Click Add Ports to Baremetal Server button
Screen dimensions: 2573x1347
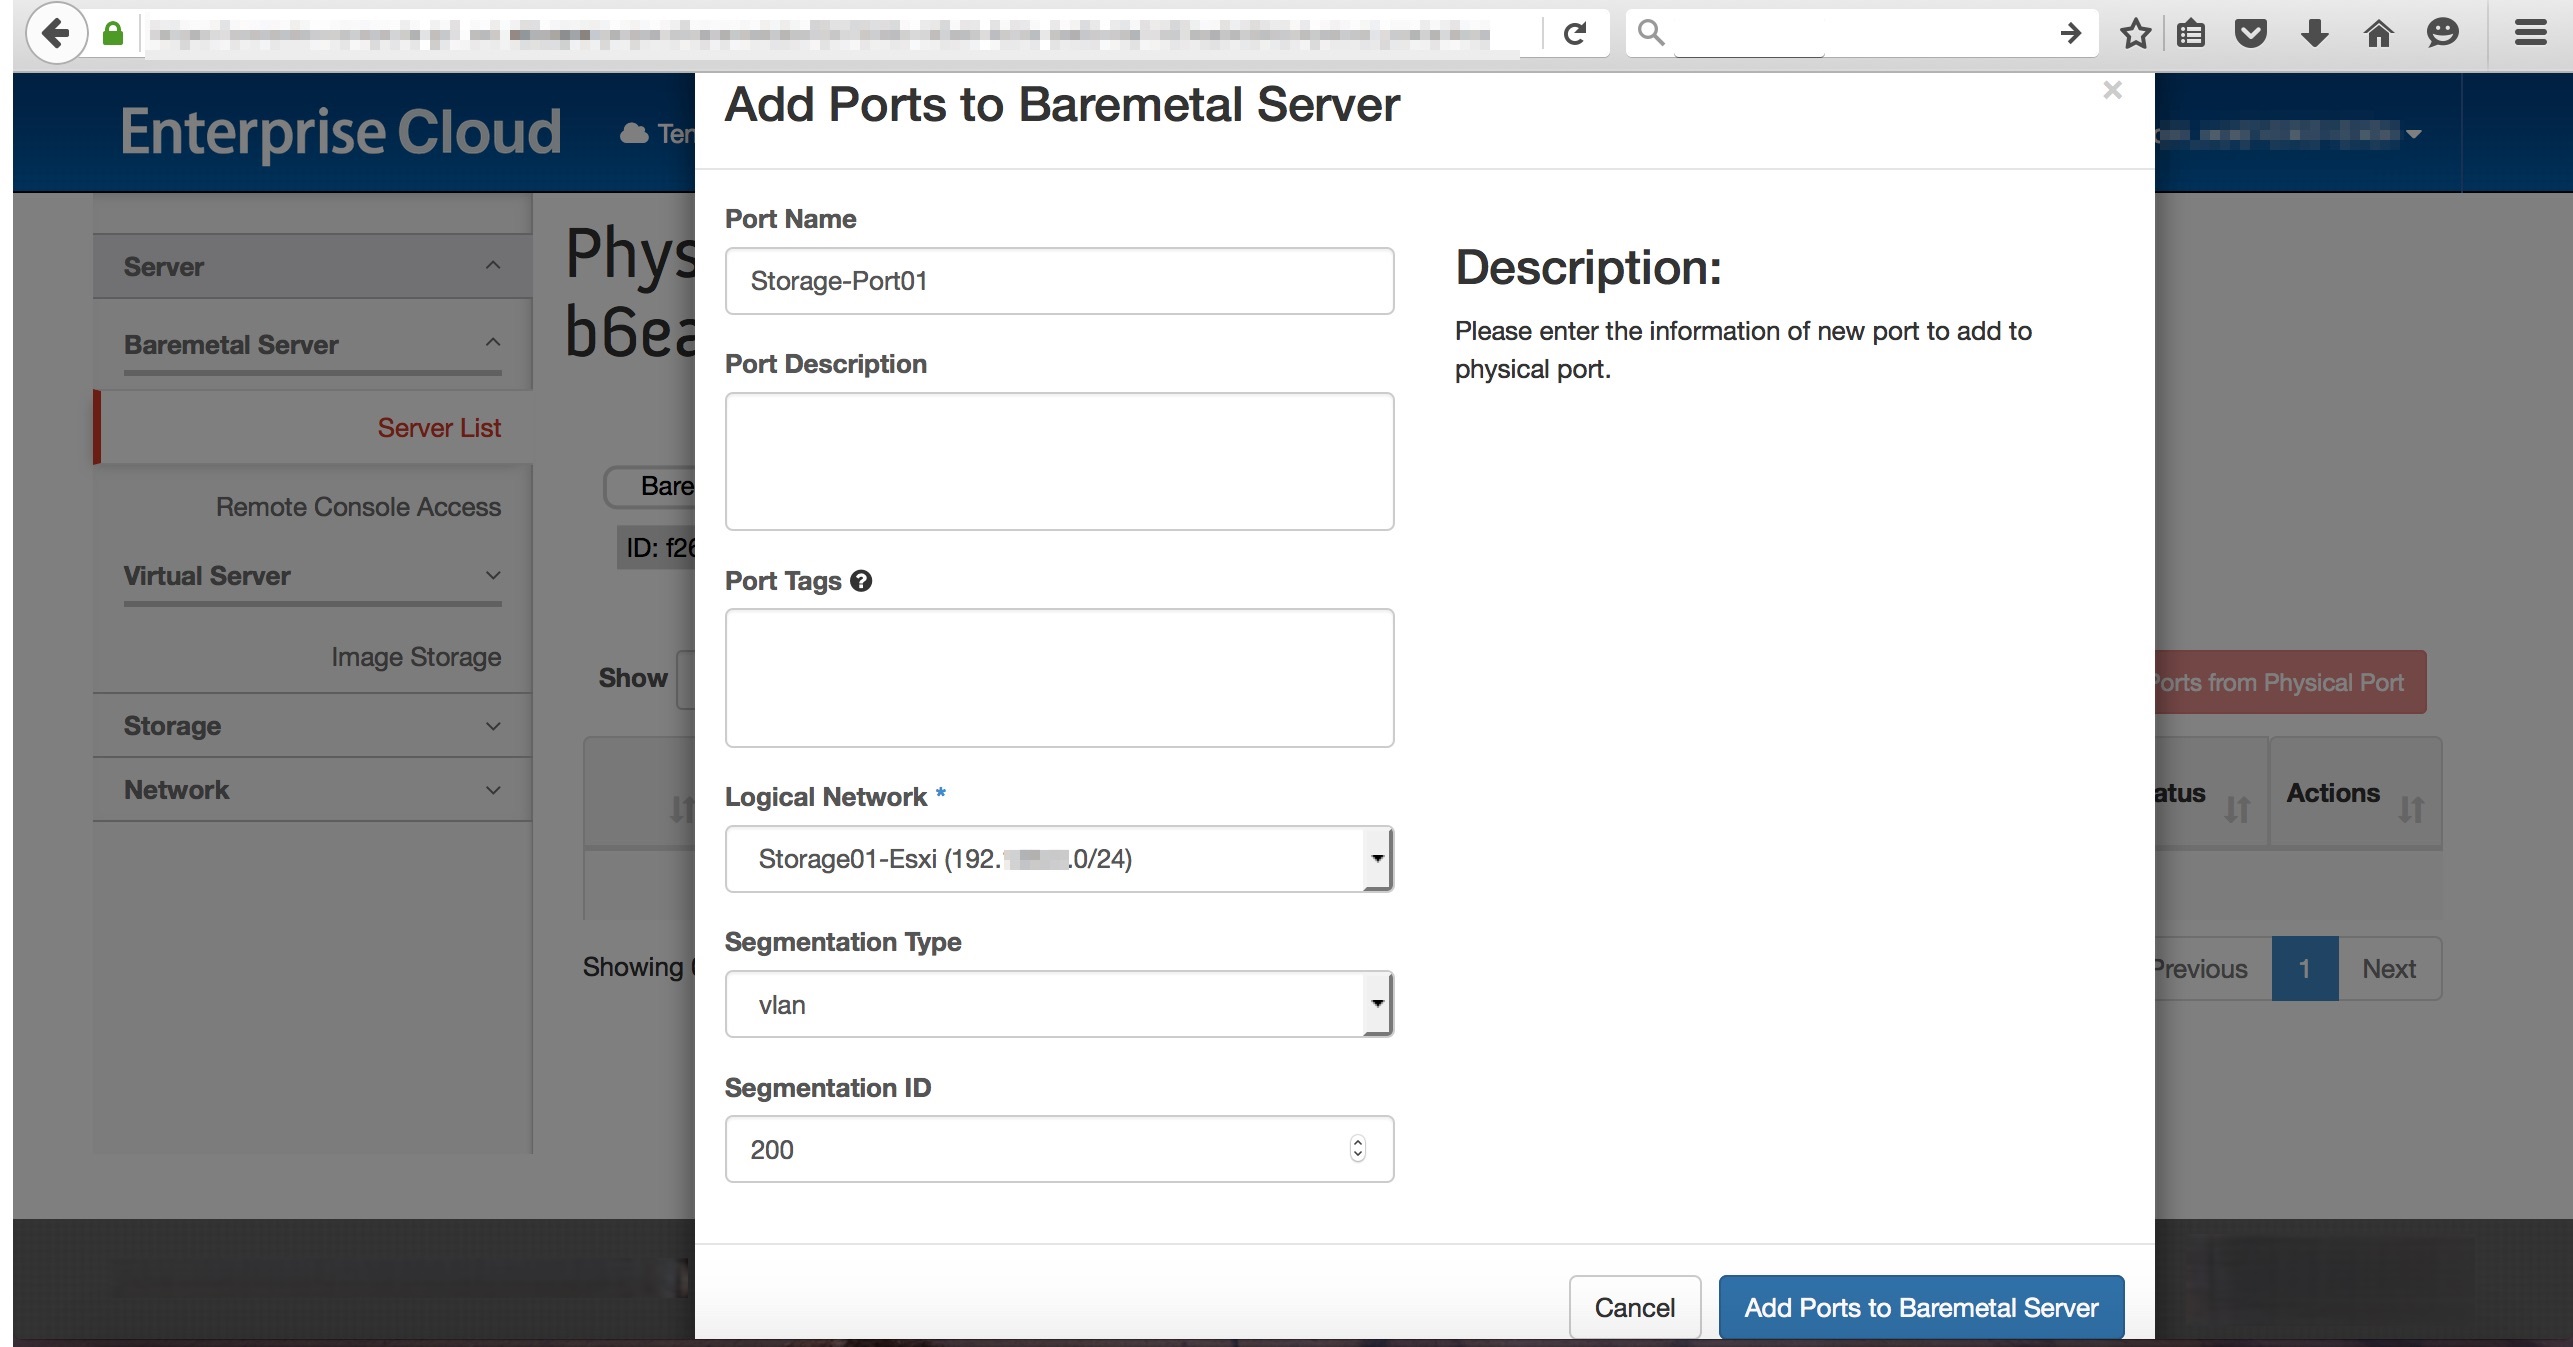(1920, 1307)
